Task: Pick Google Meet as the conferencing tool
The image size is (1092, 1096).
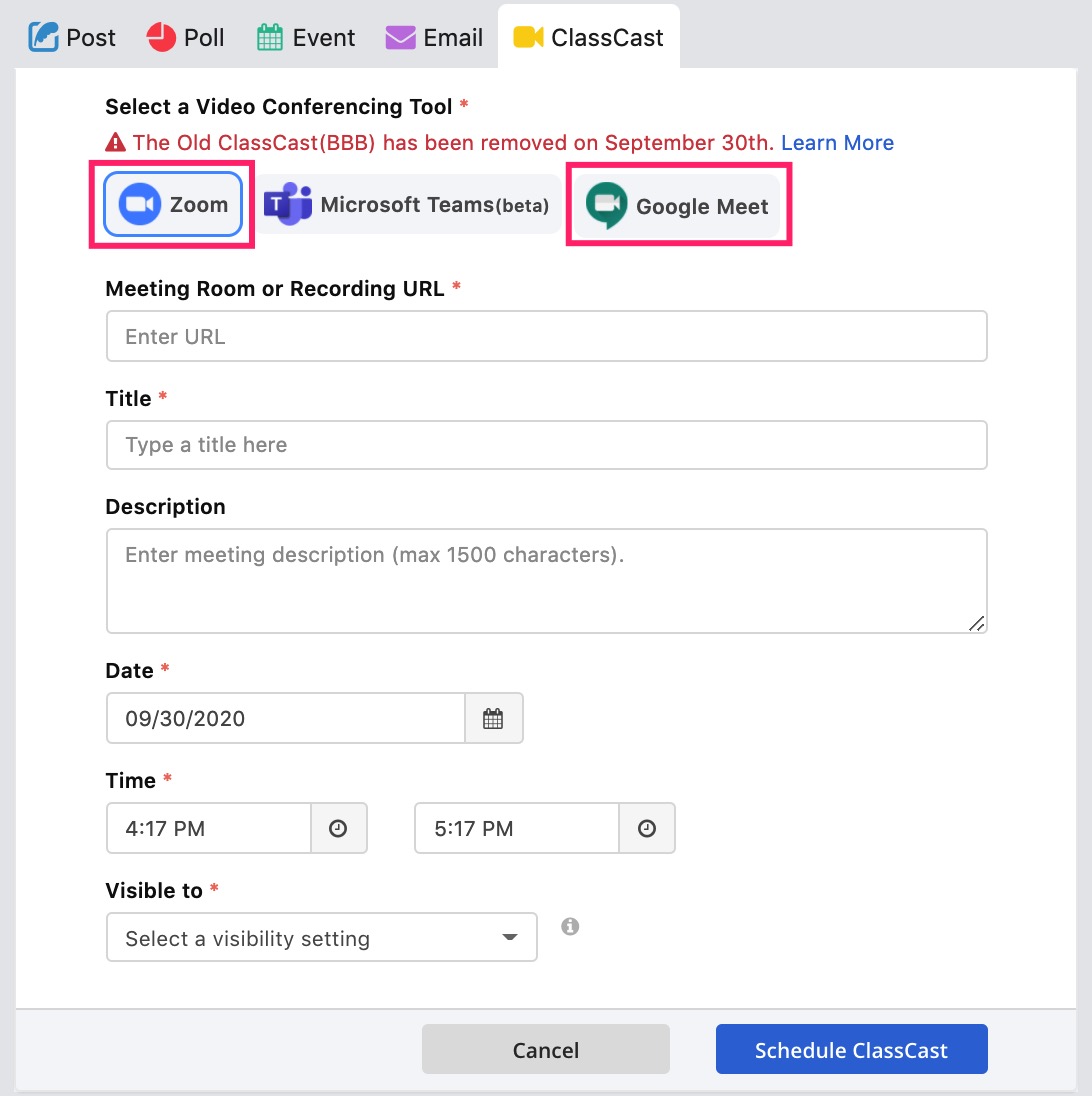Action: 677,206
